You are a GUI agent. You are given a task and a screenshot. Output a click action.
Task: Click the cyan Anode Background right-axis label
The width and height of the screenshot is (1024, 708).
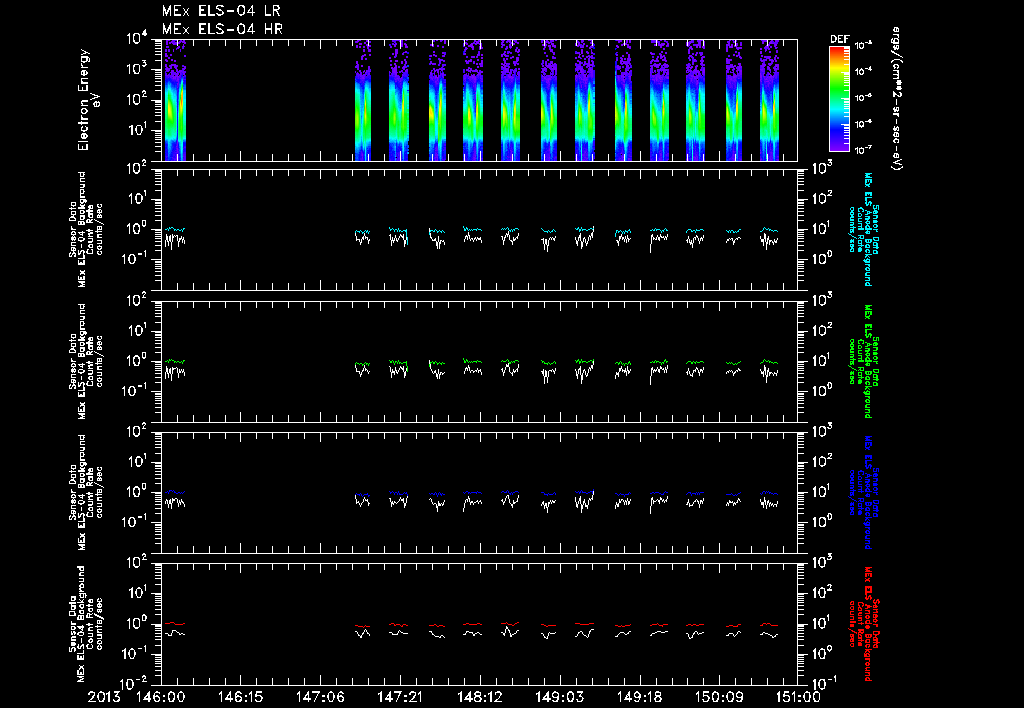coord(863,229)
